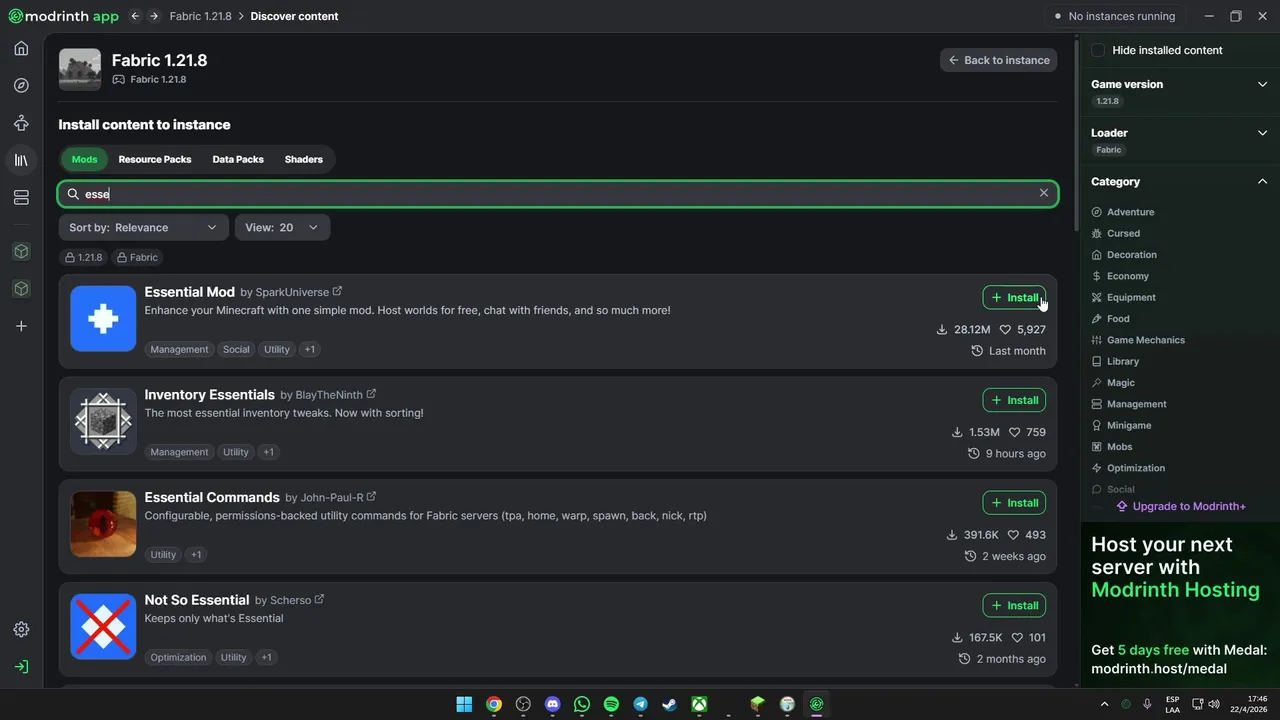Click the Modrinth Hosting advertisement
The height and width of the screenshot is (720, 1280).
coord(1180,605)
